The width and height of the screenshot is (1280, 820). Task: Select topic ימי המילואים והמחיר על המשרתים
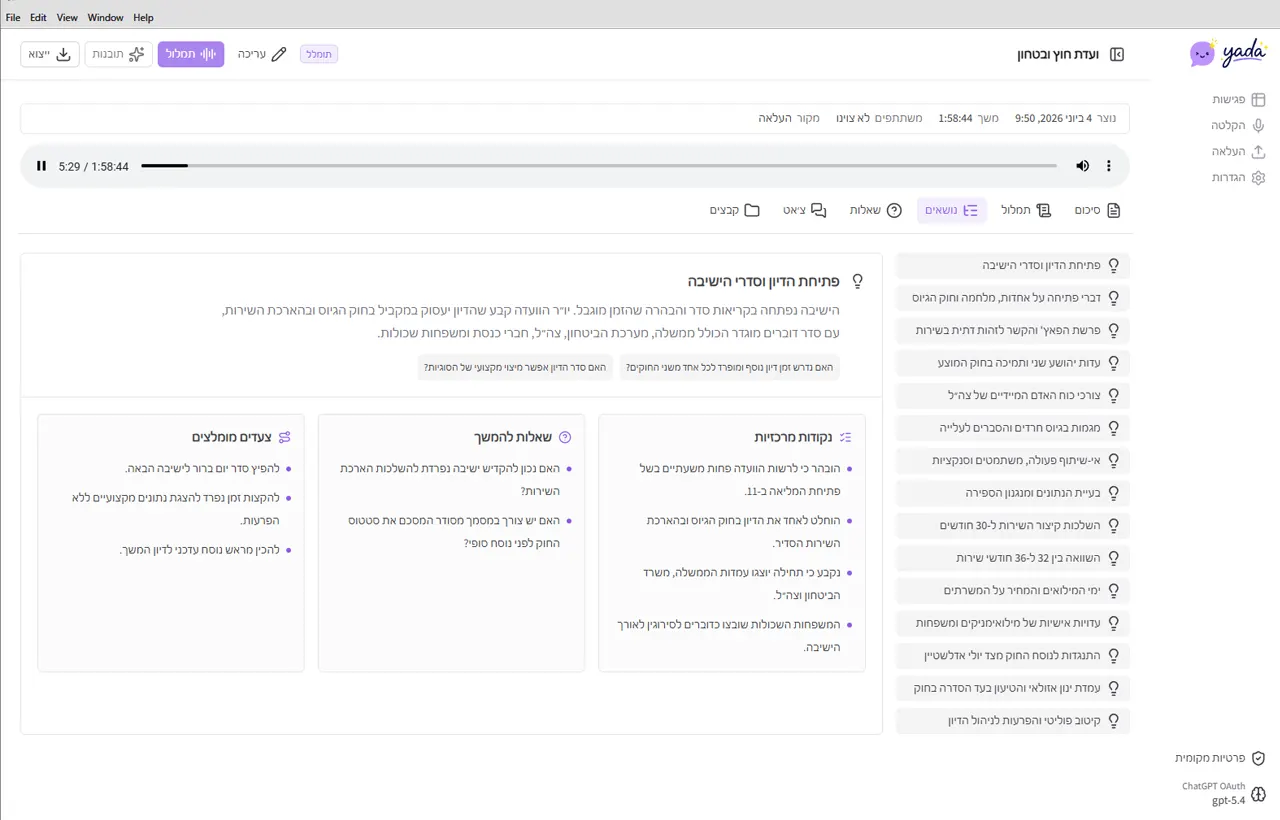[1013, 590]
